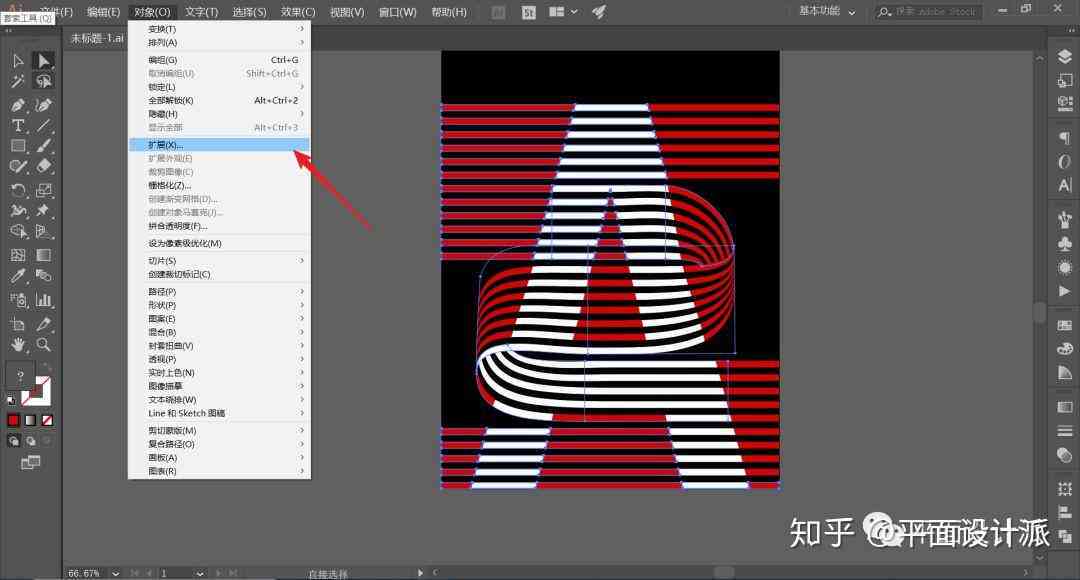The height and width of the screenshot is (580, 1080).
Task: Open the 文字(T) Type menu
Action: [201, 12]
